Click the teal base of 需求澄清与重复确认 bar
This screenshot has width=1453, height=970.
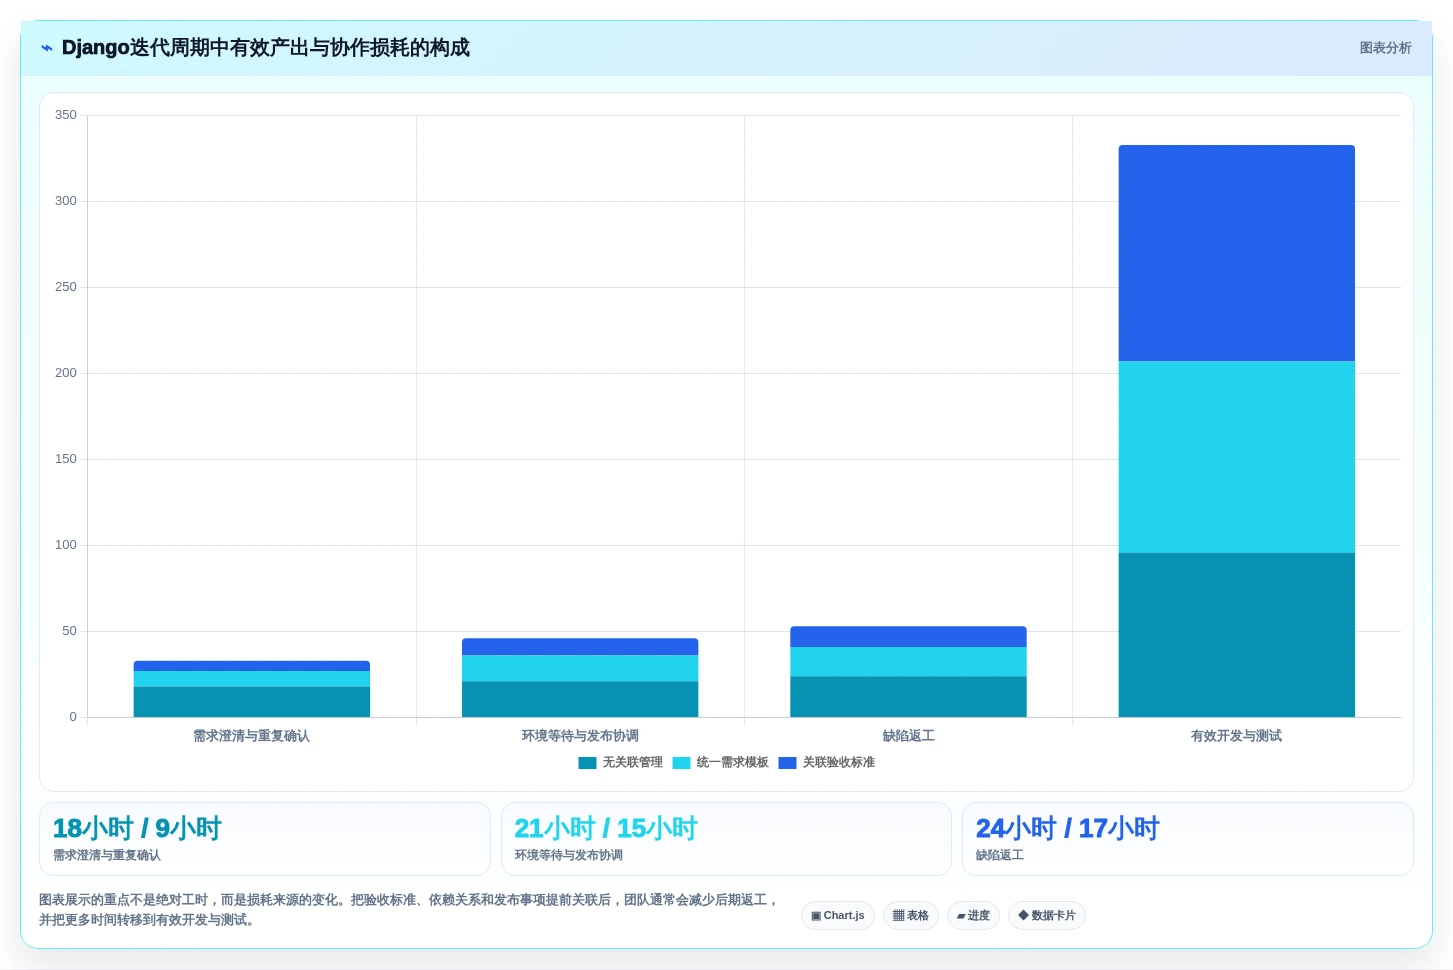(x=252, y=702)
